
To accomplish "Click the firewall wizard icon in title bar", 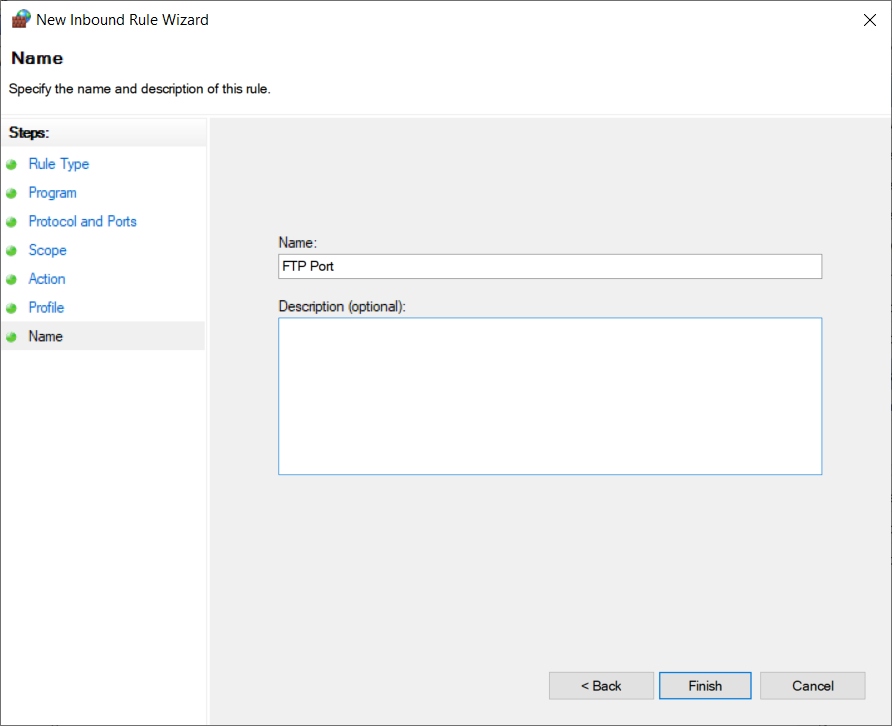I will pyautogui.click(x=20, y=19).
